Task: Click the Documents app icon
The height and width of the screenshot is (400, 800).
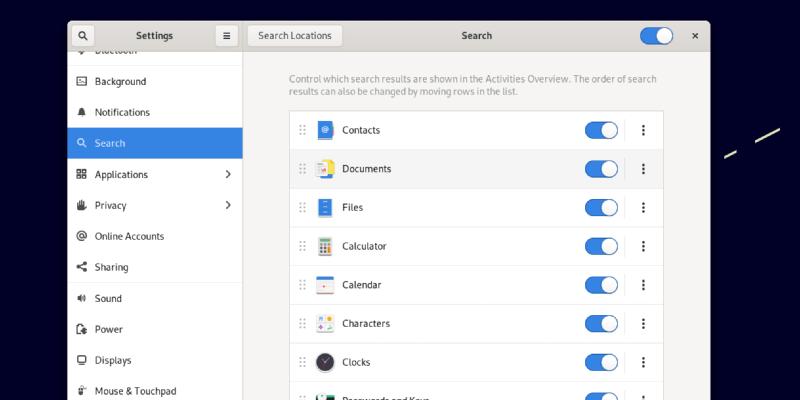Action: click(324, 169)
